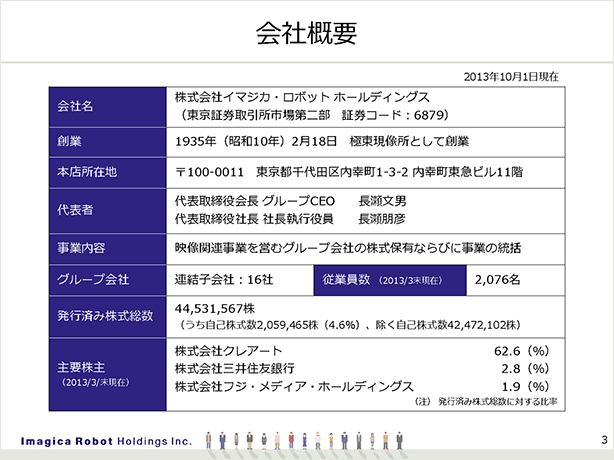
Task: Click the 主要株主 row header
Action: coord(108,375)
